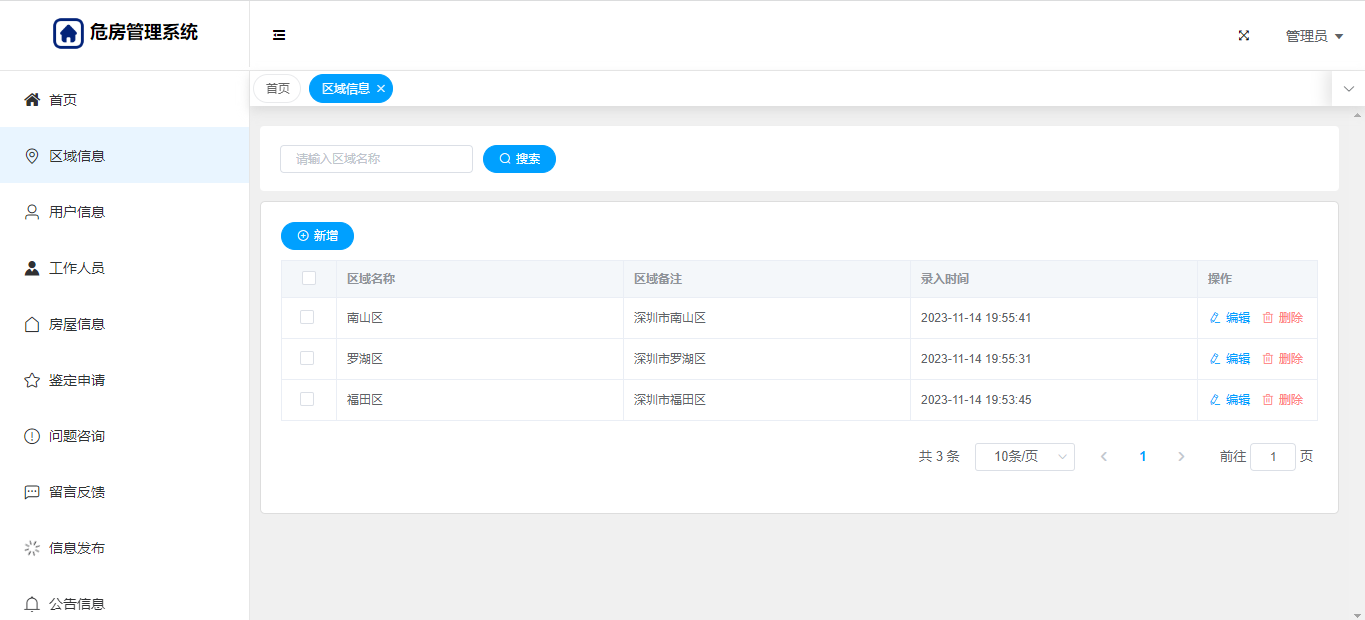Expand the tab options chevron at right
The width and height of the screenshot is (1365, 620).
click(x=1348, y=89)
